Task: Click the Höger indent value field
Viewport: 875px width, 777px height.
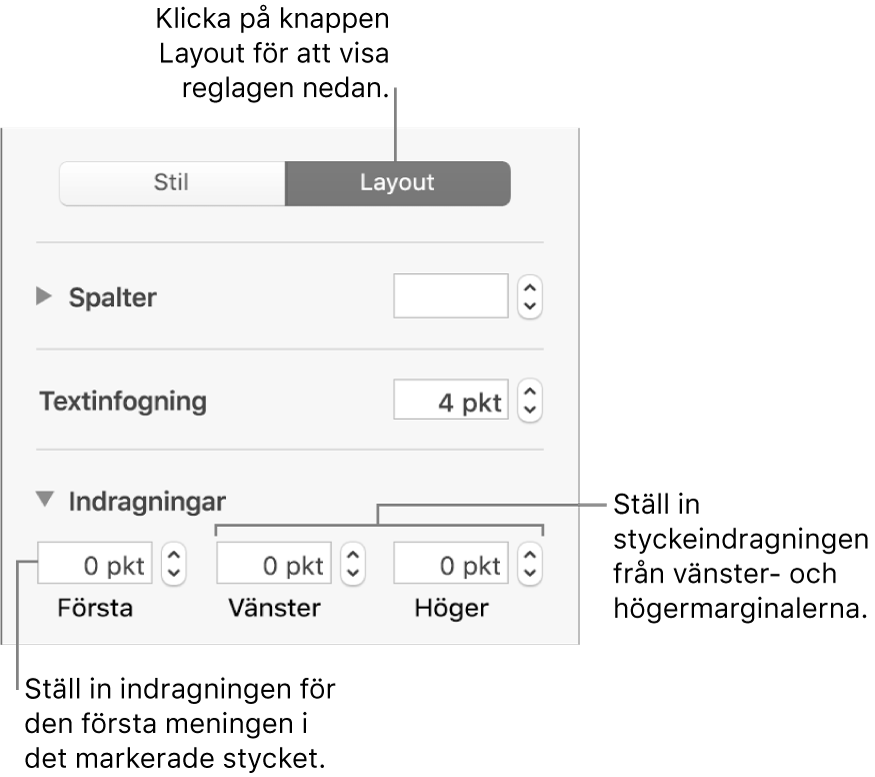Action: coord(451,565)
